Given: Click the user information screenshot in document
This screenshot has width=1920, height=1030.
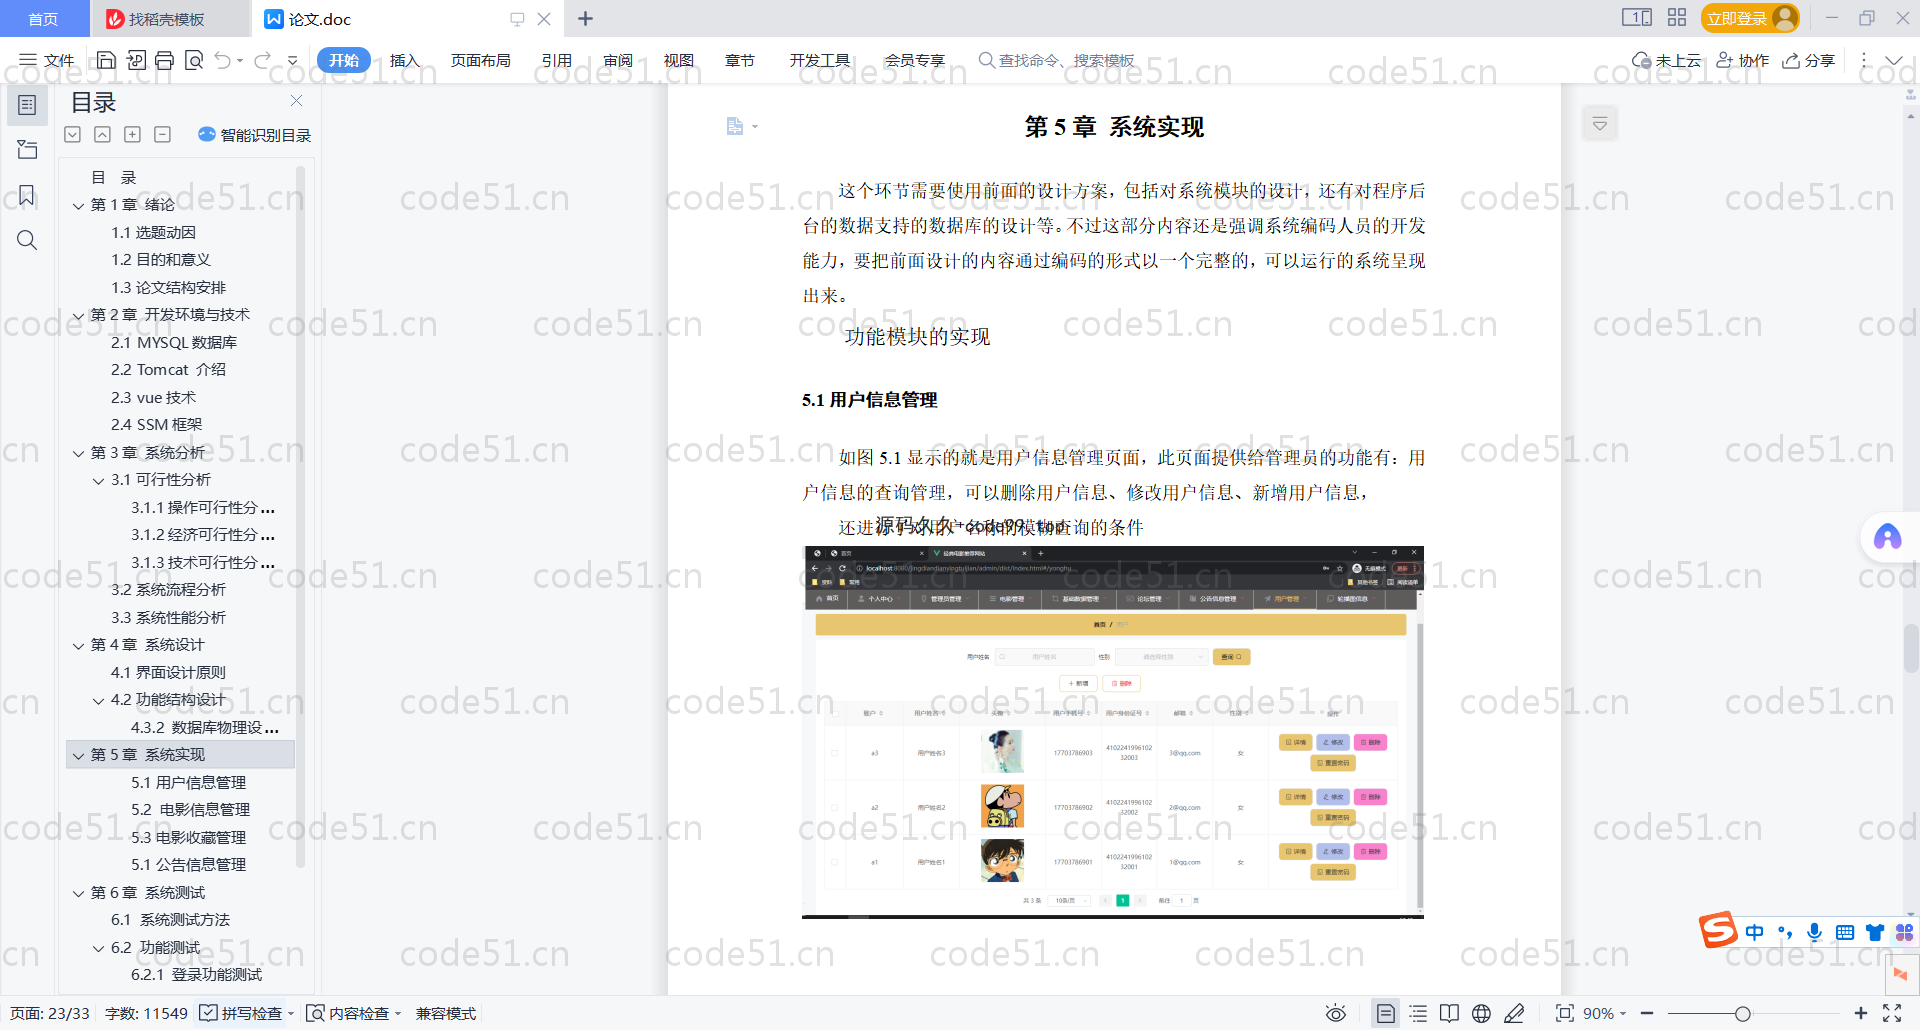Looking at the screenshot, I should (1113, 731).
